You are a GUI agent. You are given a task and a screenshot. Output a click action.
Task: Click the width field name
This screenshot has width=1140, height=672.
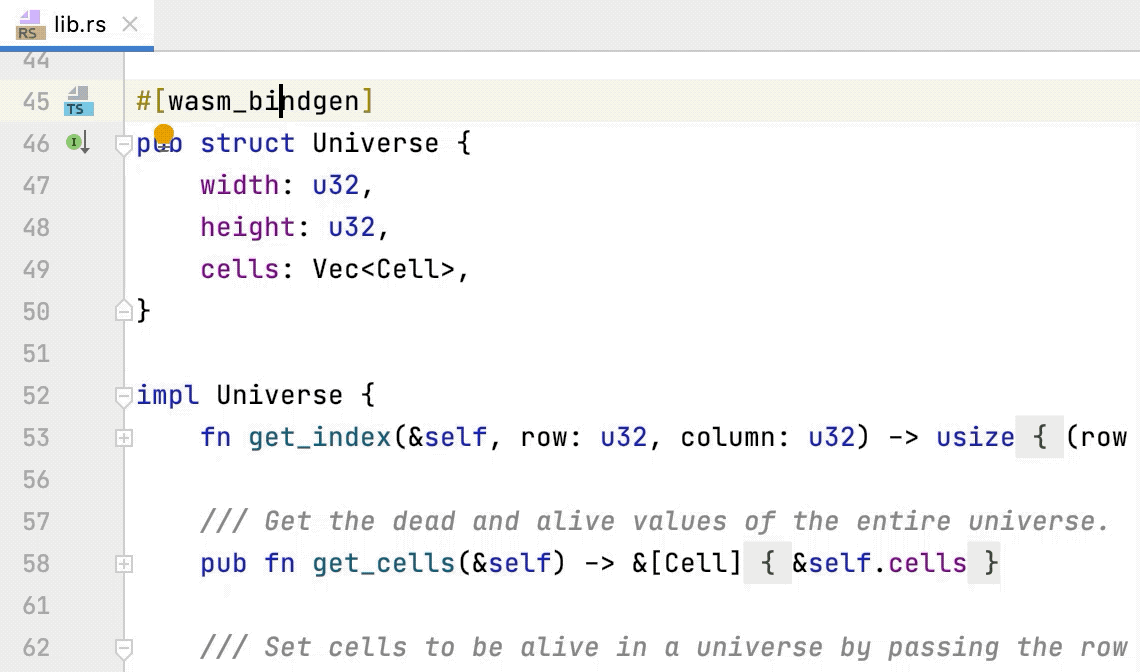tap(240, 185)
